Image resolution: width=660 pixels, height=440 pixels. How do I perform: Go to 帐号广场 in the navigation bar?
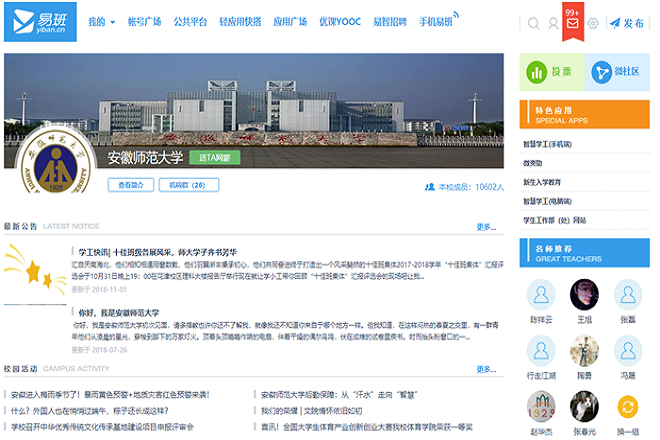(144, 22)
